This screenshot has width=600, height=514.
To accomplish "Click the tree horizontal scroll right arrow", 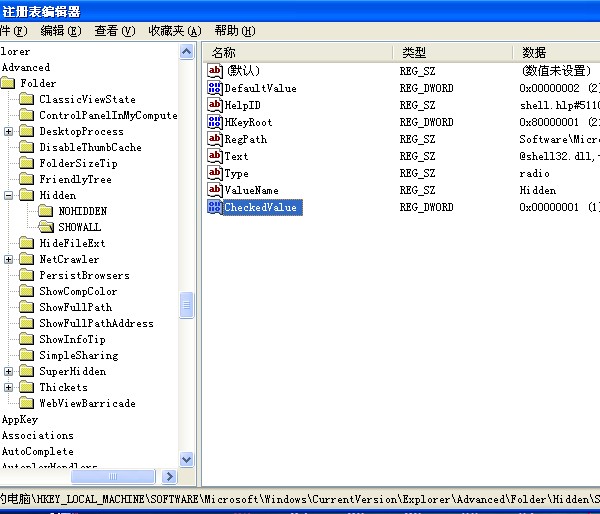I will click(x=170, y=476).
